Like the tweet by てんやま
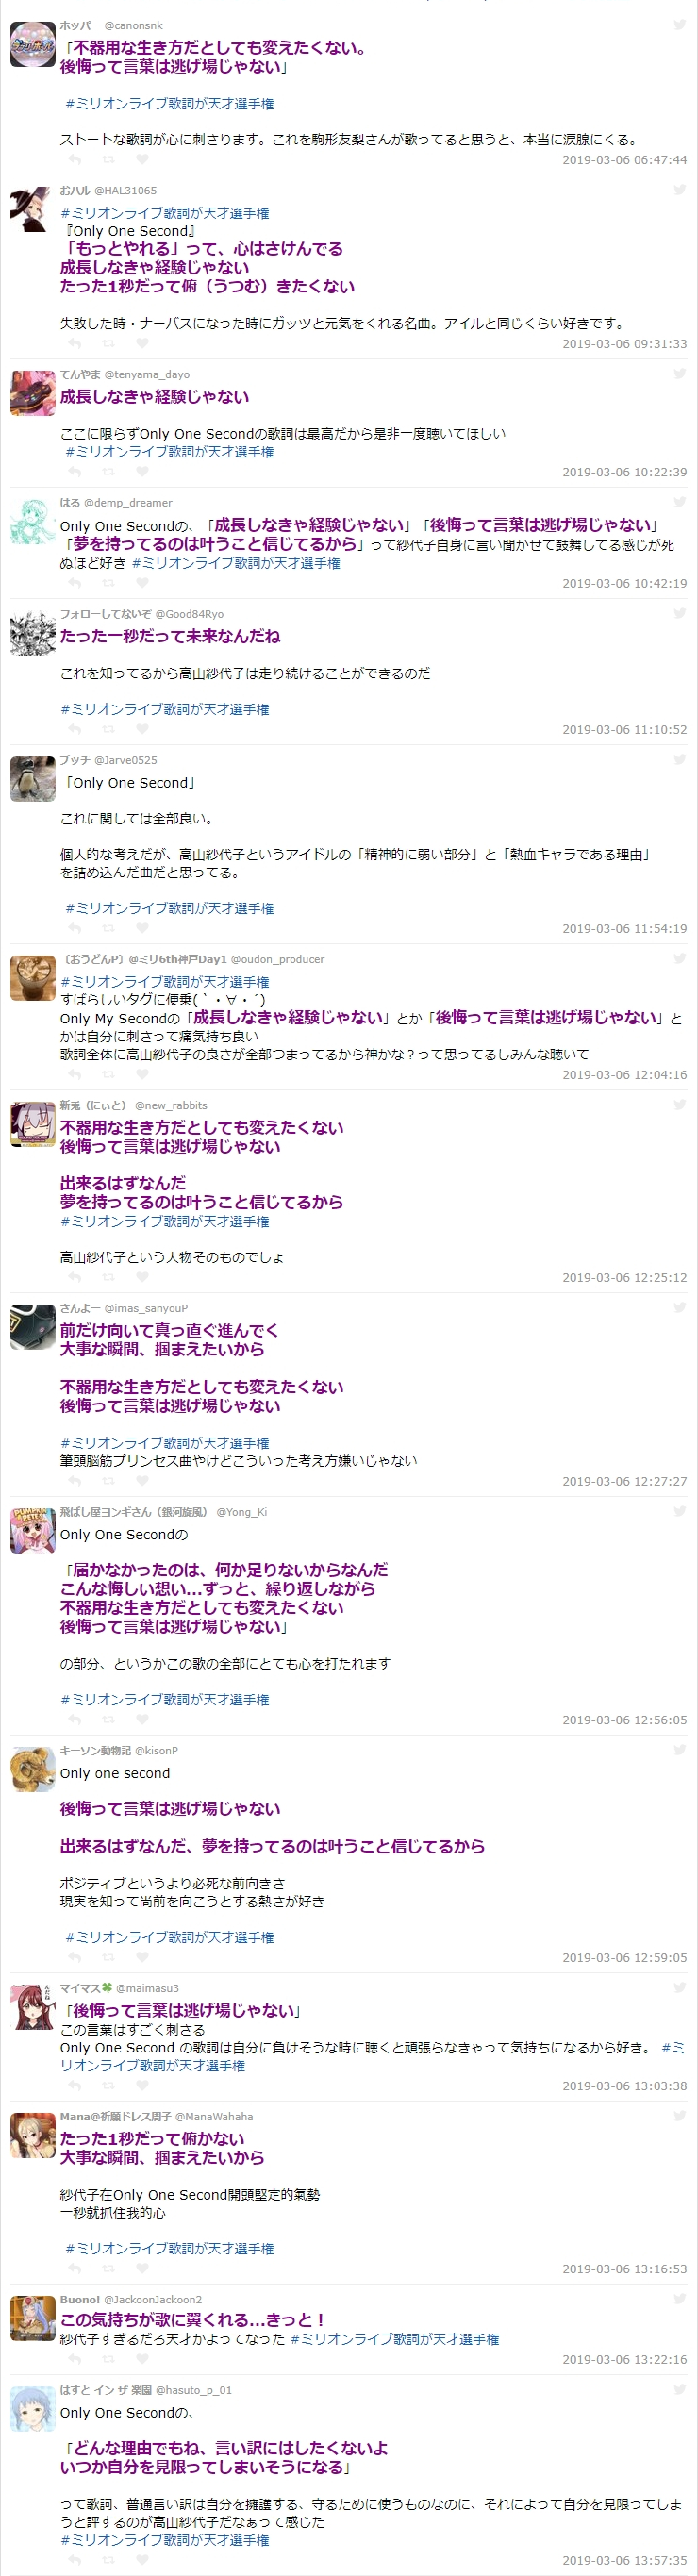The image size is (698, 2576). (x=142, y=472)
